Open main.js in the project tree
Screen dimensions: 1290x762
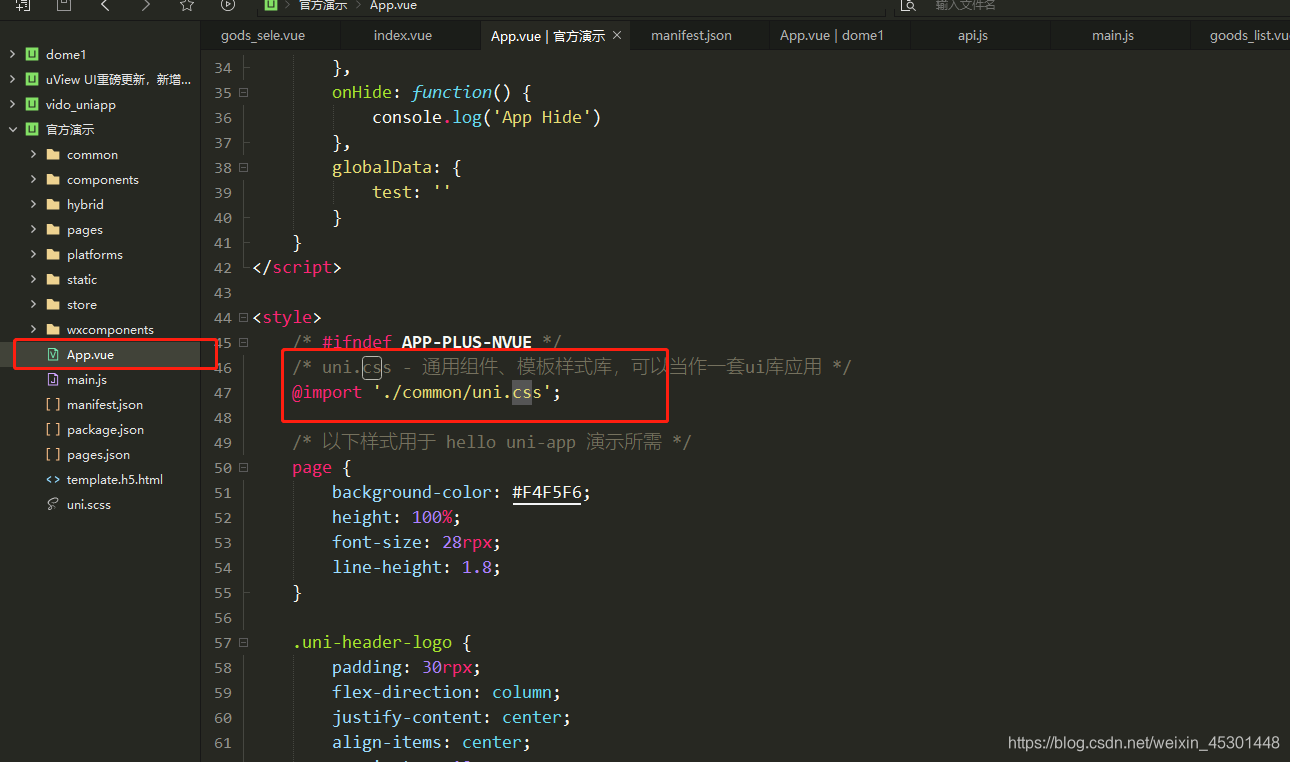(87, 379)
